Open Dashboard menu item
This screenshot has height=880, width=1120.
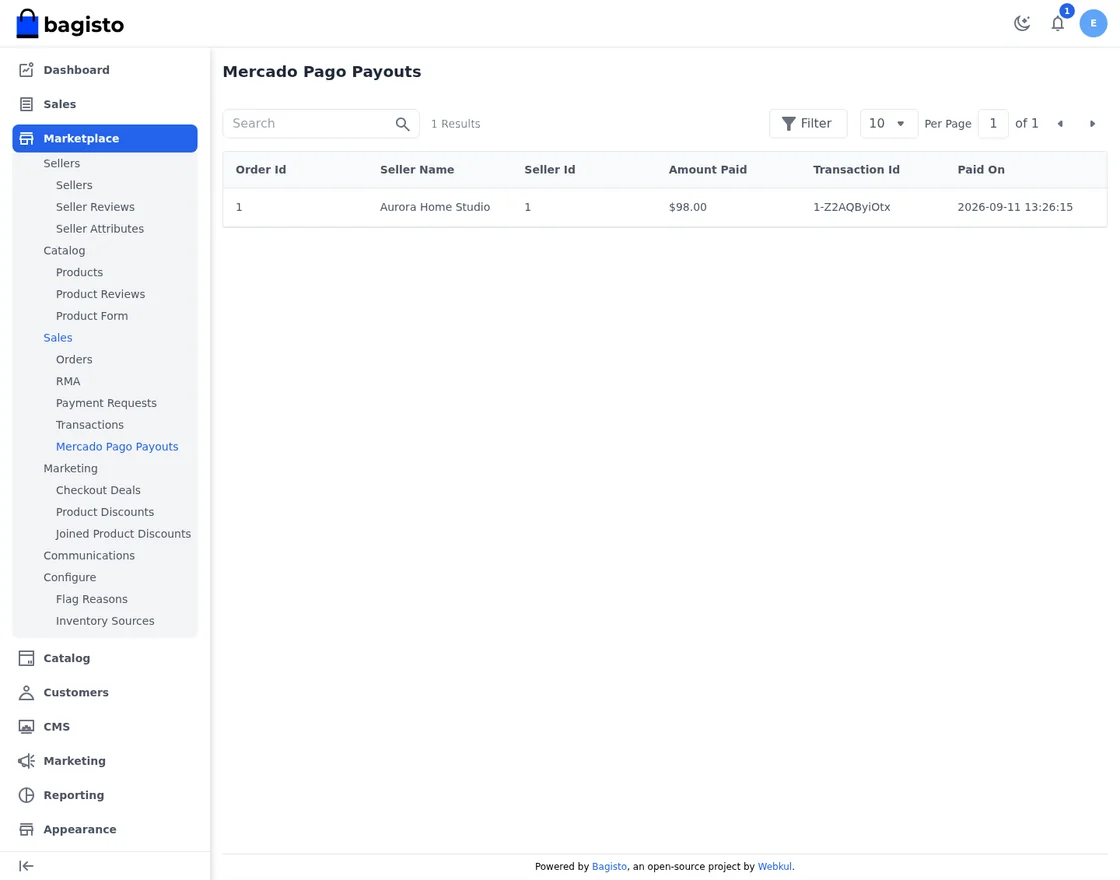[x=105, y=70]
